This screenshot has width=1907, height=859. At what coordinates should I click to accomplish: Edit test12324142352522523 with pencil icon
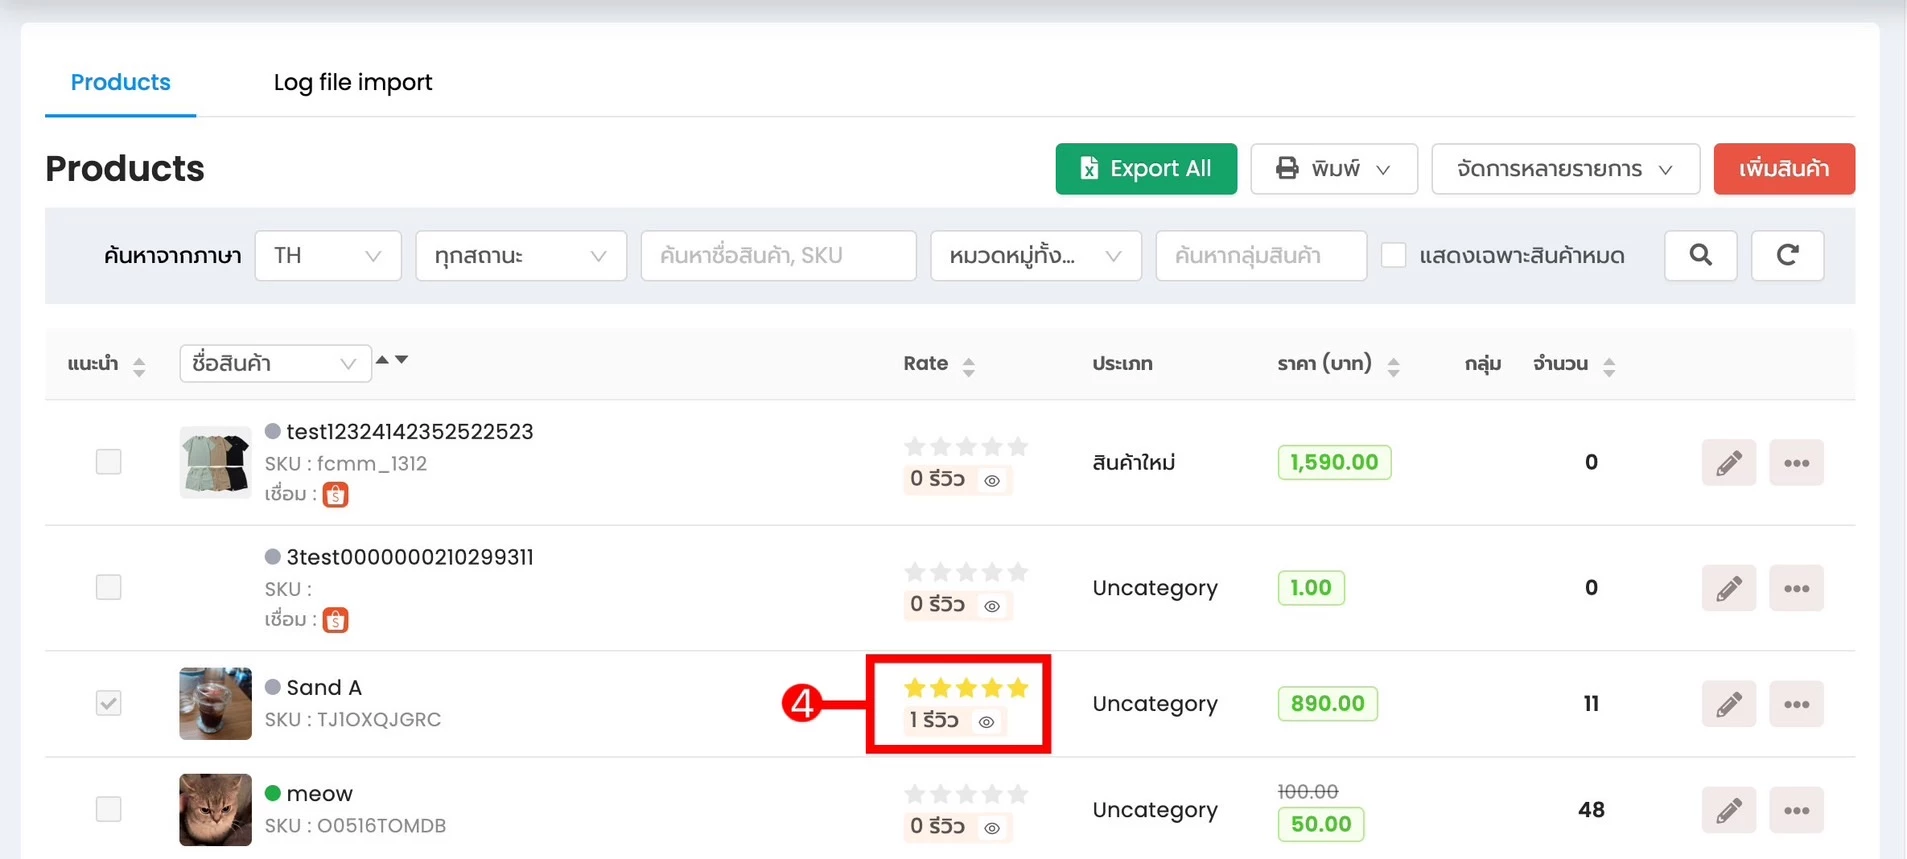point(1728,462)
